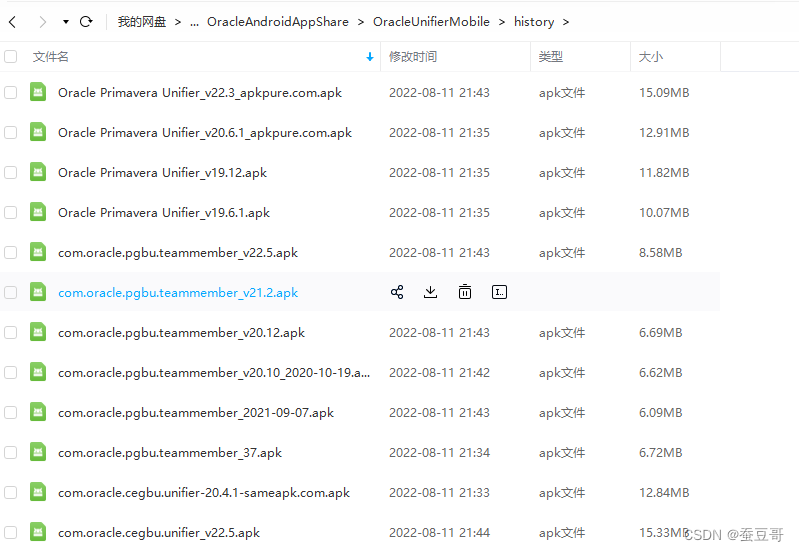The image size is (799, 551).
Task: Click apk icon of teammember_v20.10_2020-10-19
Action: point(38,372)
